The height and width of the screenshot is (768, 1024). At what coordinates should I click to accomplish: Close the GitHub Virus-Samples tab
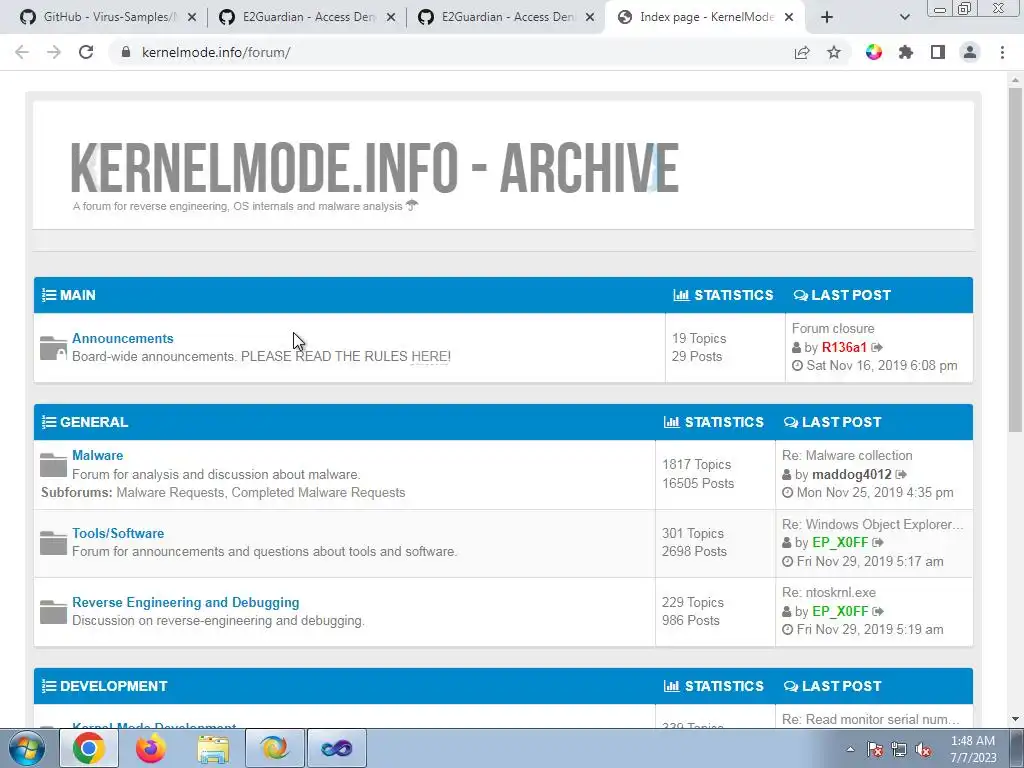tap(192, 18)
